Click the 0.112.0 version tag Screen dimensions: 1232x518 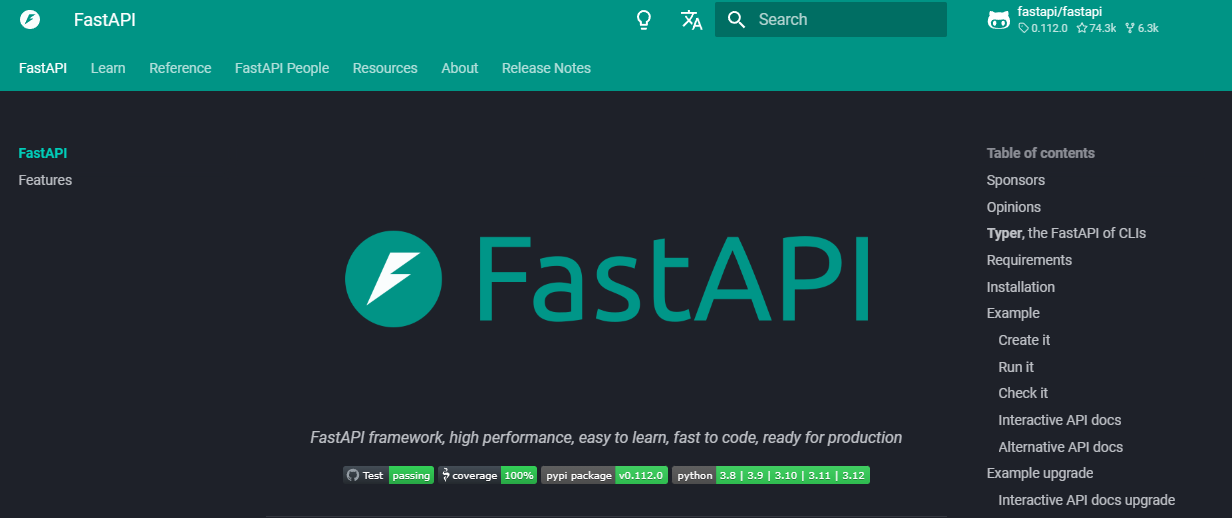click(x=1043, y=28)
